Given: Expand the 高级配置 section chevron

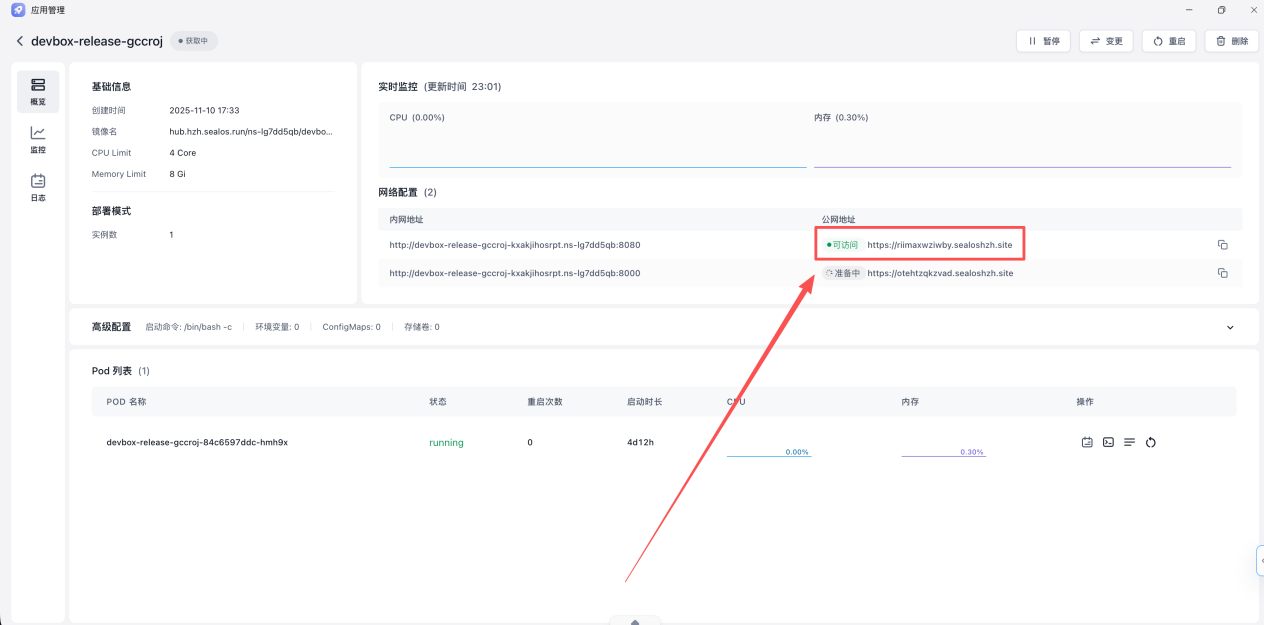Looking at the screenshot, I should 1230,327.
